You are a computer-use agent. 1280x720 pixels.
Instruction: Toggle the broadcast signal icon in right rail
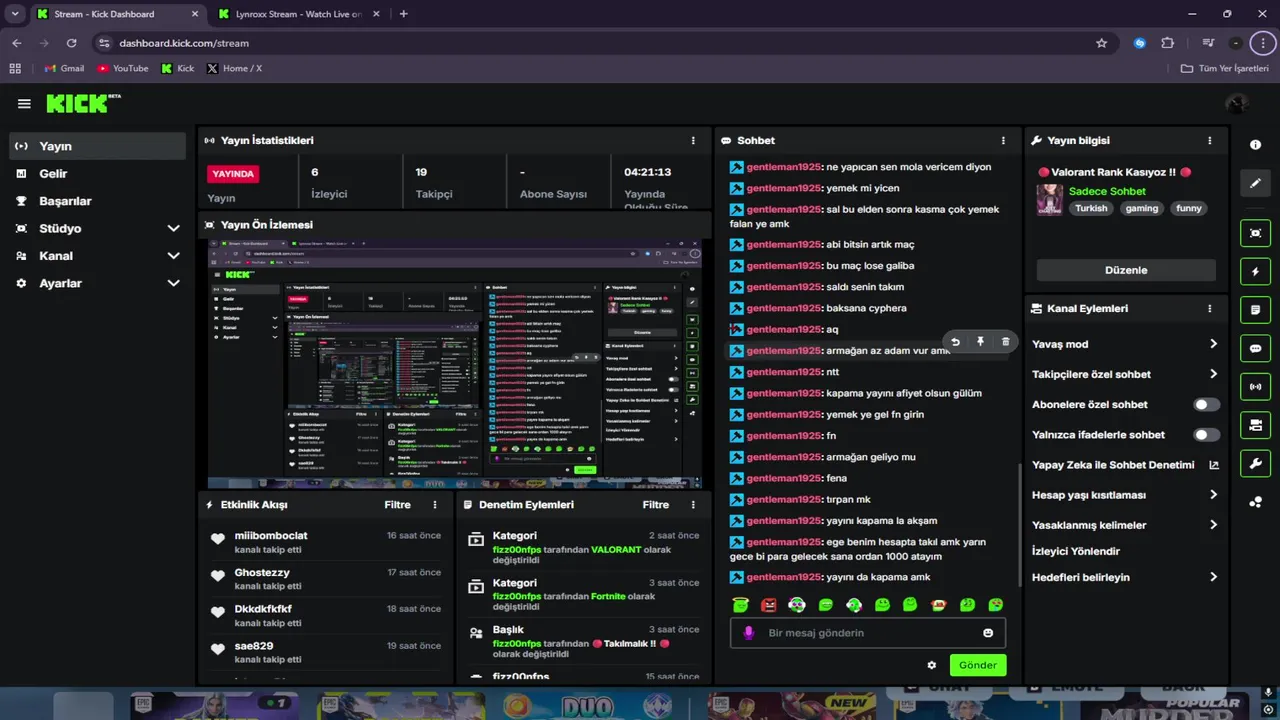pos(1255,387)
